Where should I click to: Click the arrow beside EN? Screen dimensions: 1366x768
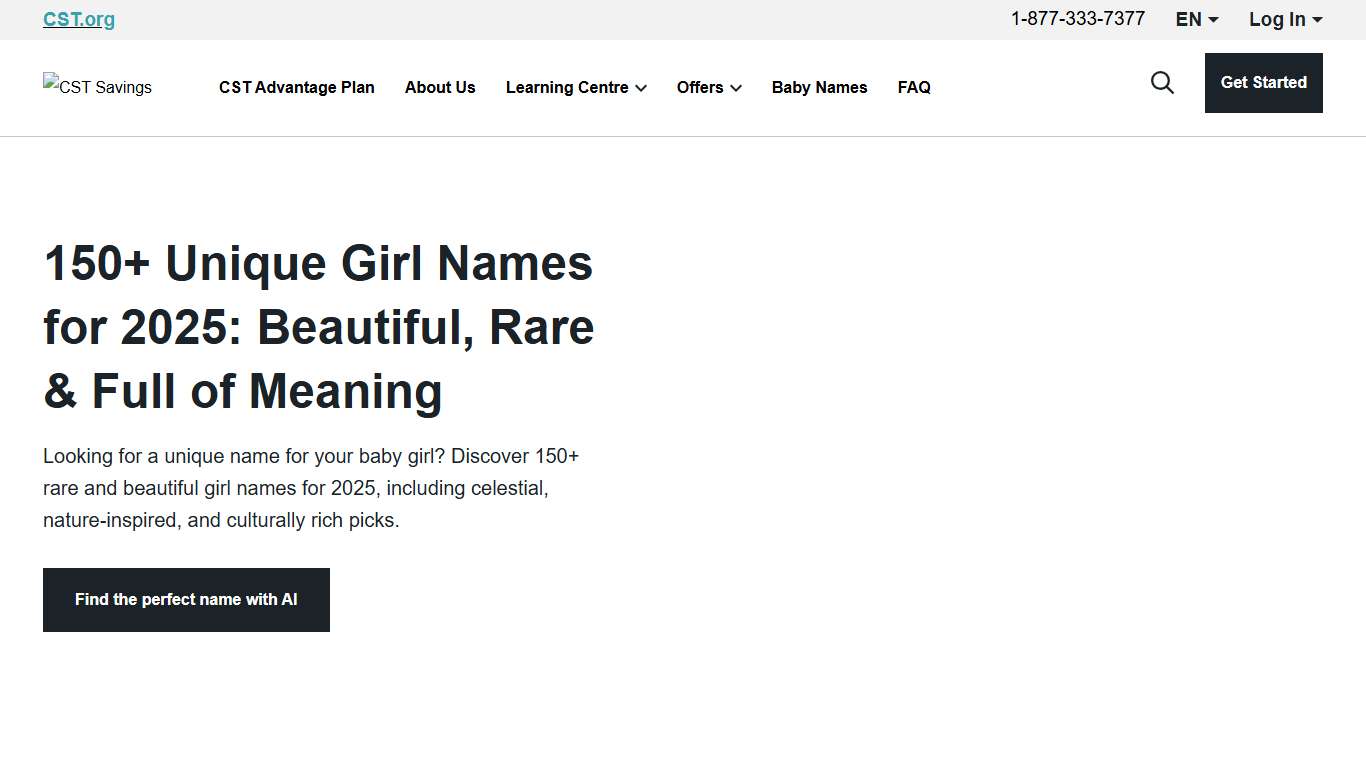(x=1214, y=20)
